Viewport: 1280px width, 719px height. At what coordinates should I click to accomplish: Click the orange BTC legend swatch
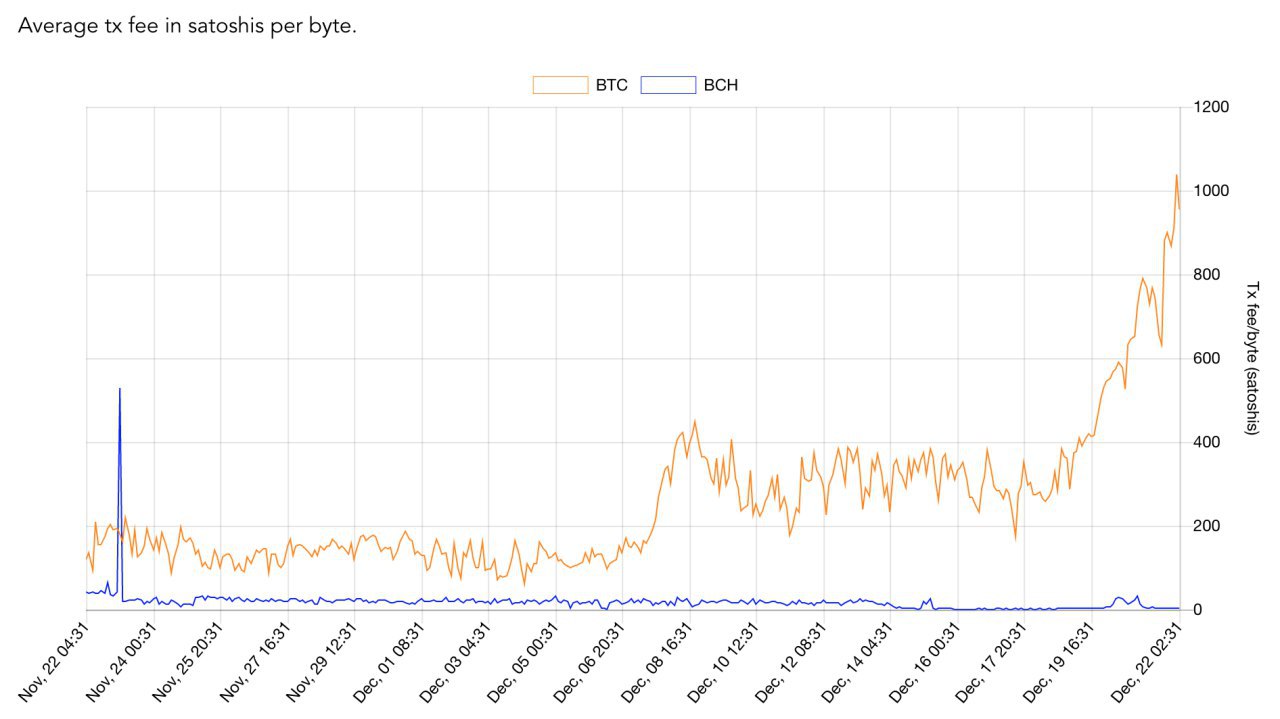click(560, 85)
